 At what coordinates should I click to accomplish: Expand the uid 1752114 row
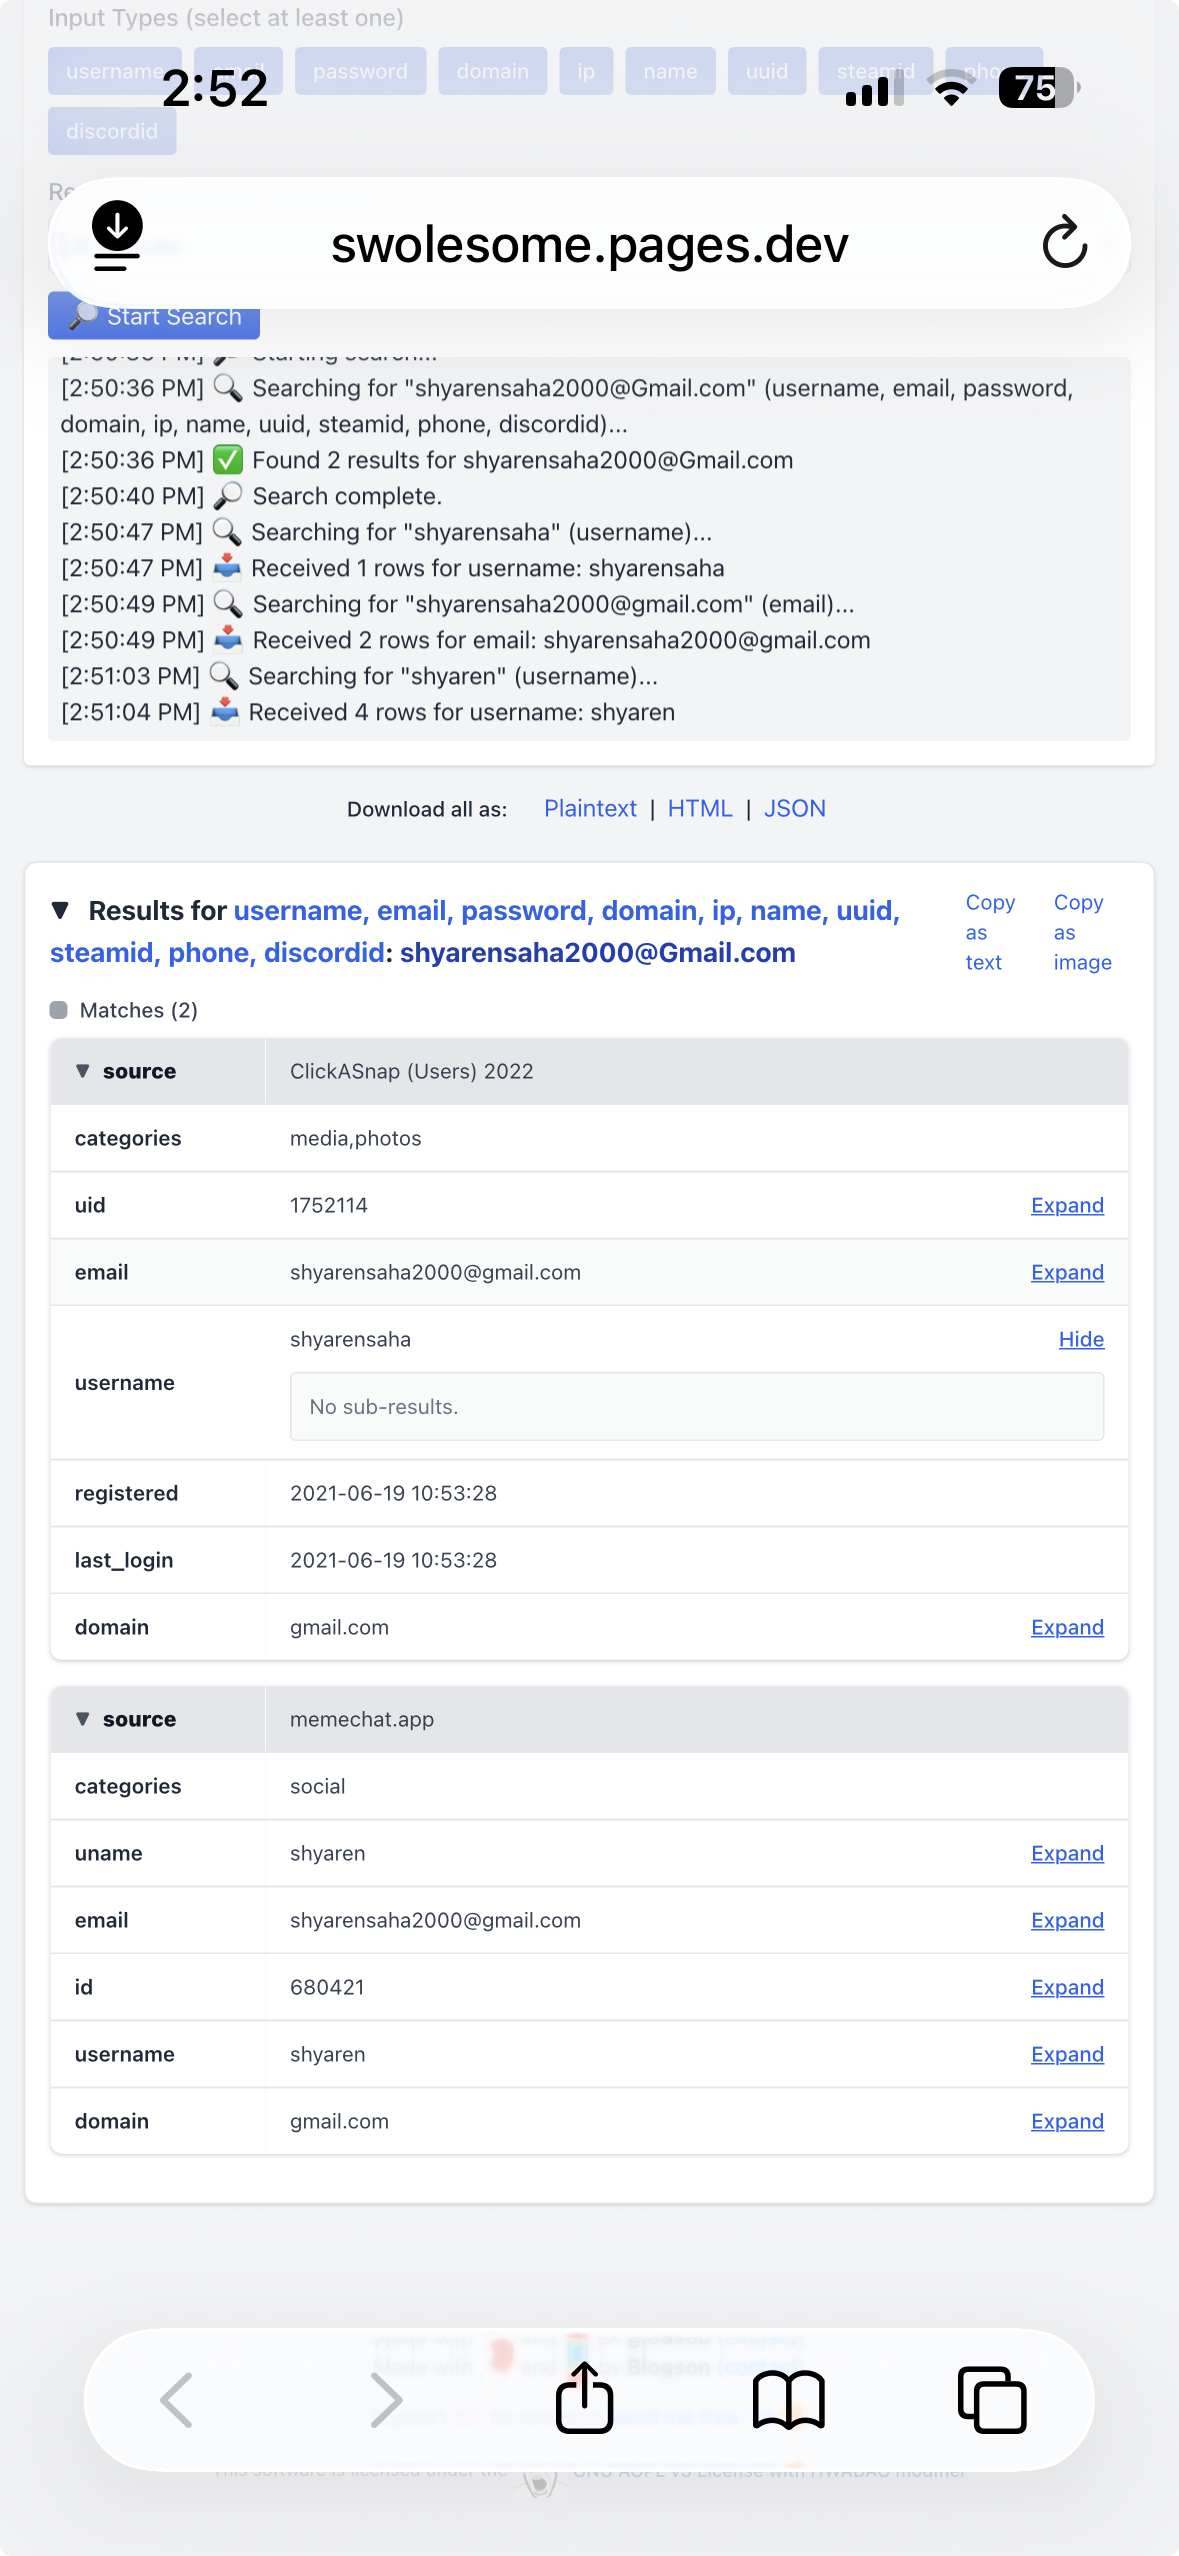point(1067,1205)
